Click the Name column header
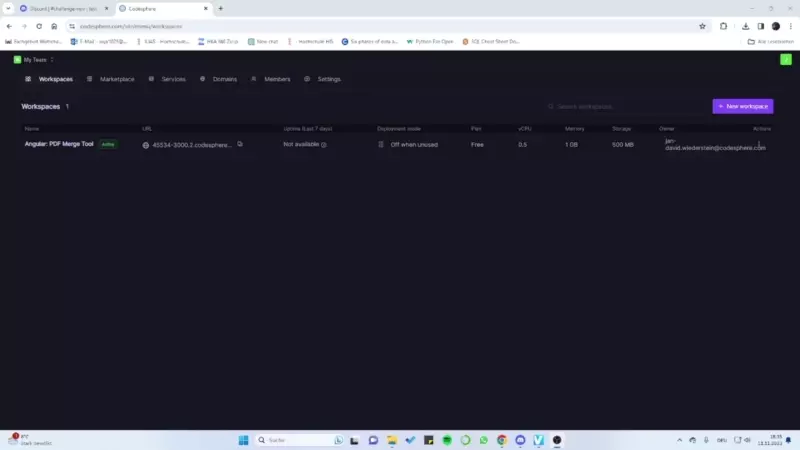 coord(32,129)
